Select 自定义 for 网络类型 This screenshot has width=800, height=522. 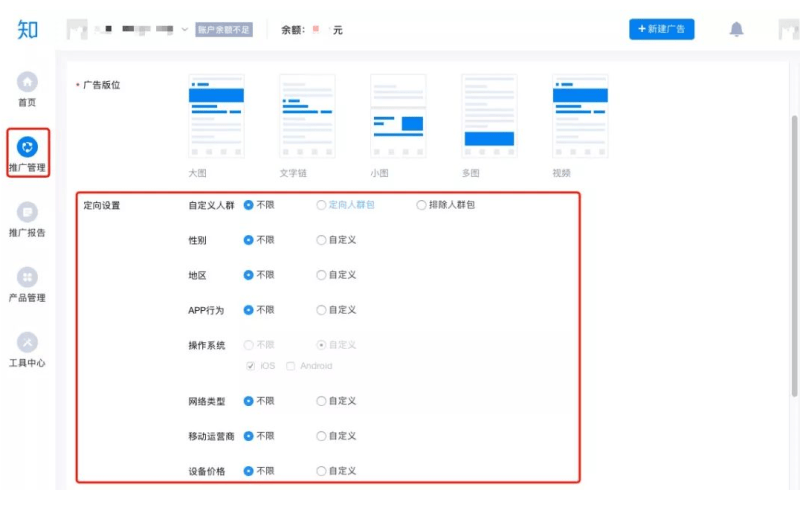321,401
